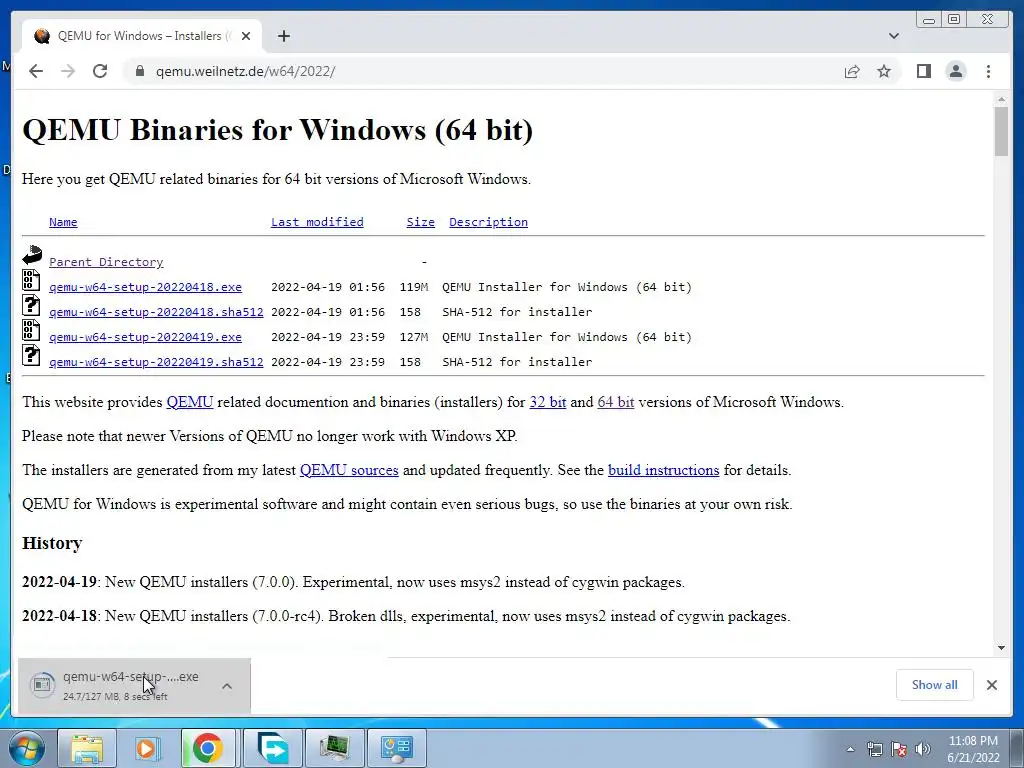The image size is (1024, 768).
Task: Expand the tab search chevron
Action: click(x=893, y=36)
